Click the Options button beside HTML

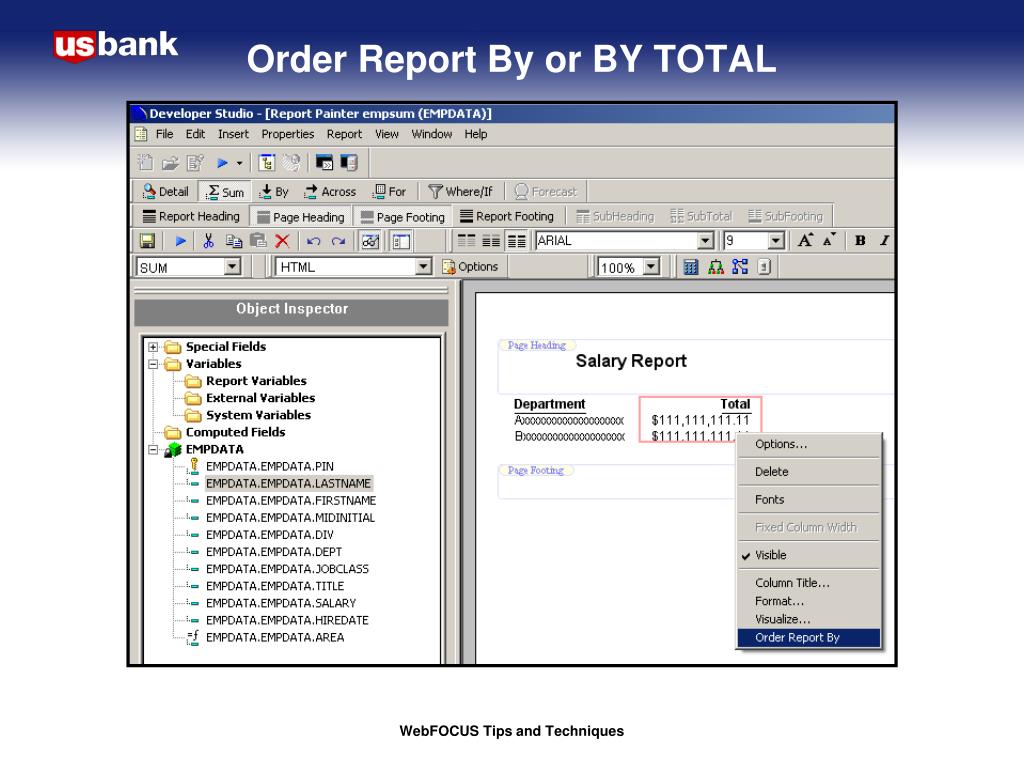tap(470, 266)
